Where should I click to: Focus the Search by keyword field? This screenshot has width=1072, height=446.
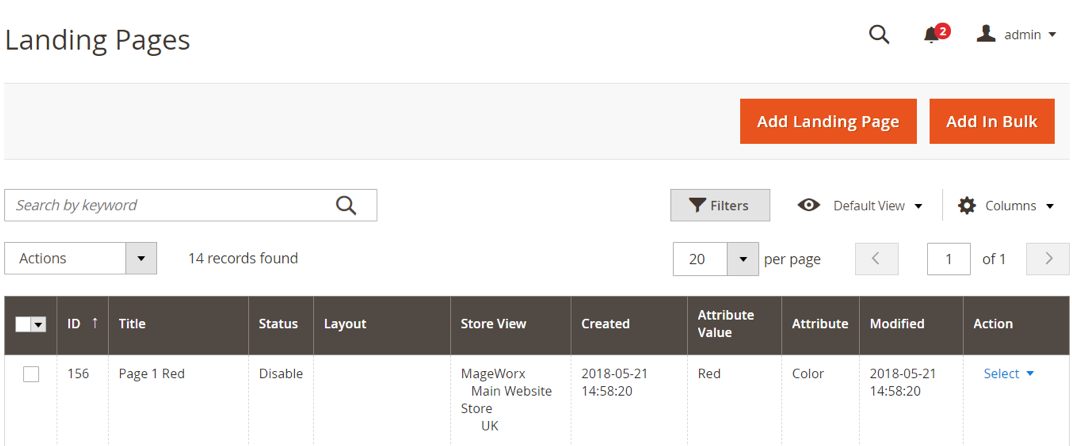(x=191, y=205)
